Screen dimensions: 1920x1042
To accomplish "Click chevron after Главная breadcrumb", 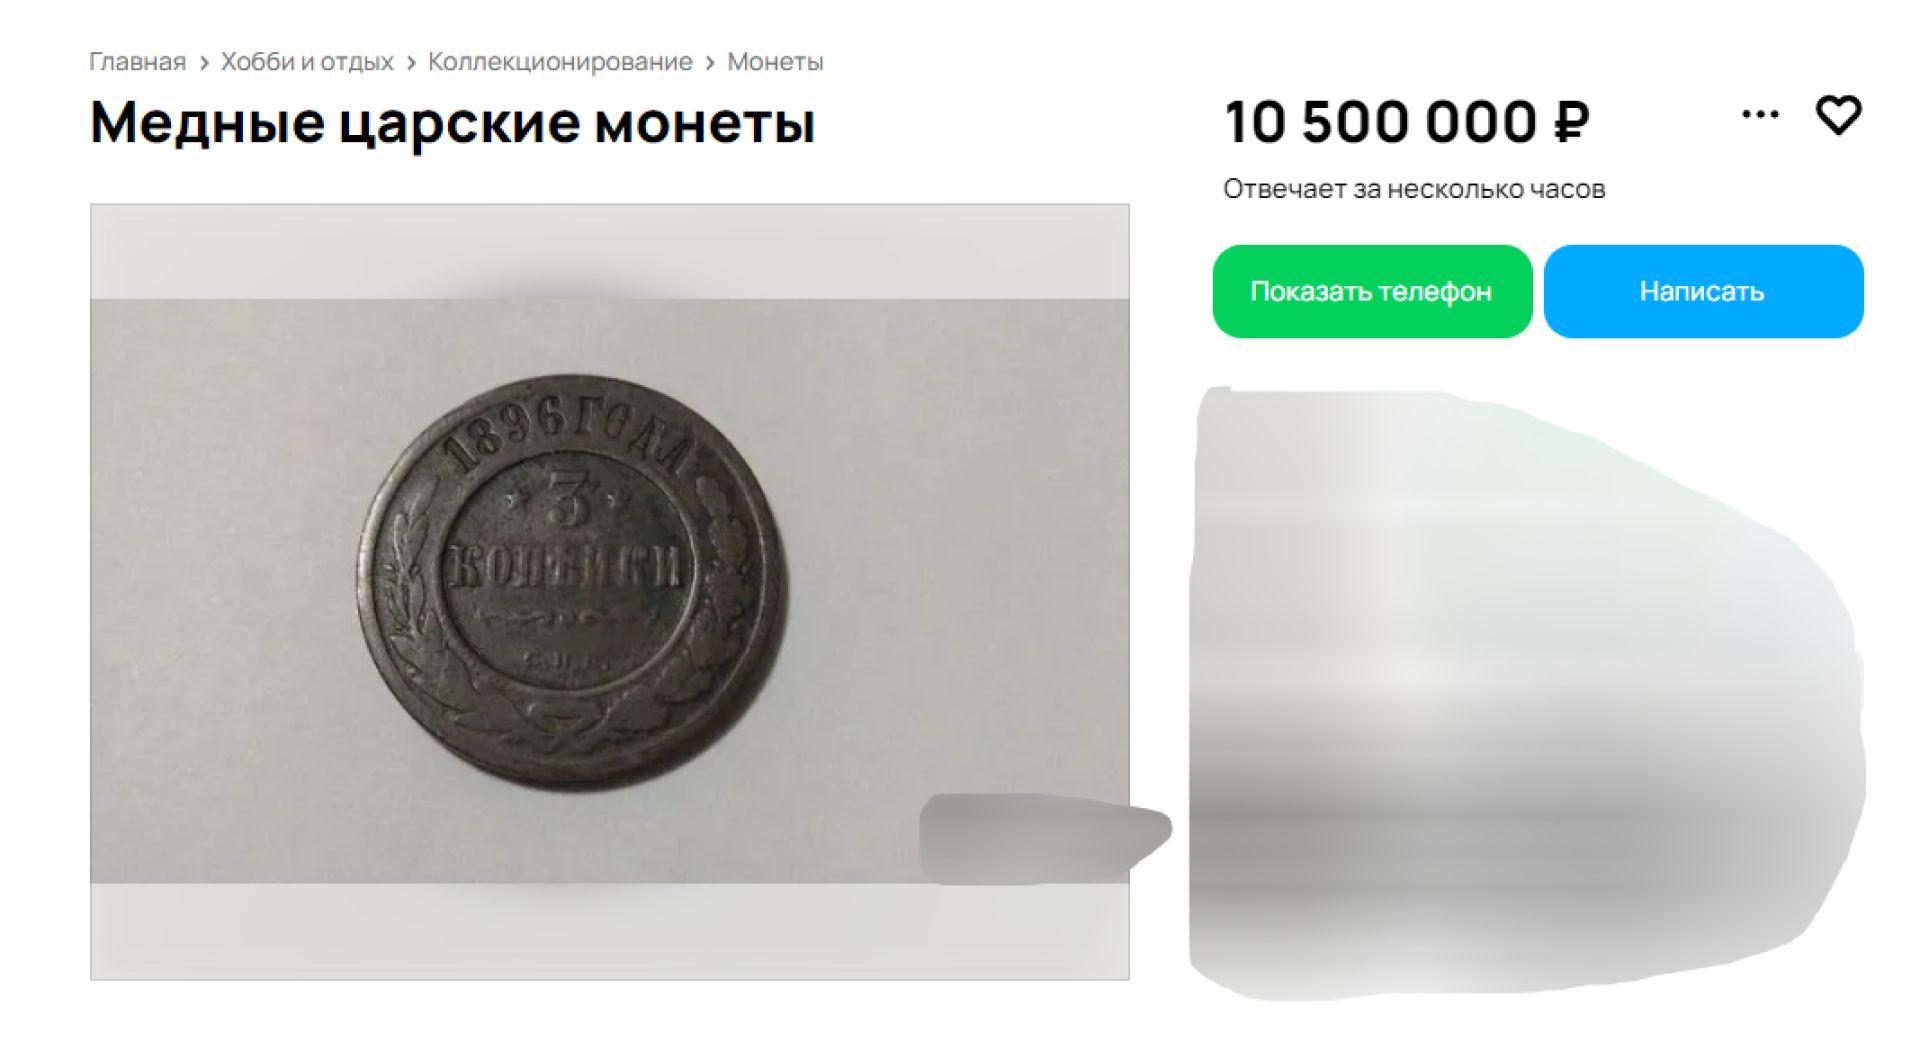I will tap(204, 63).
